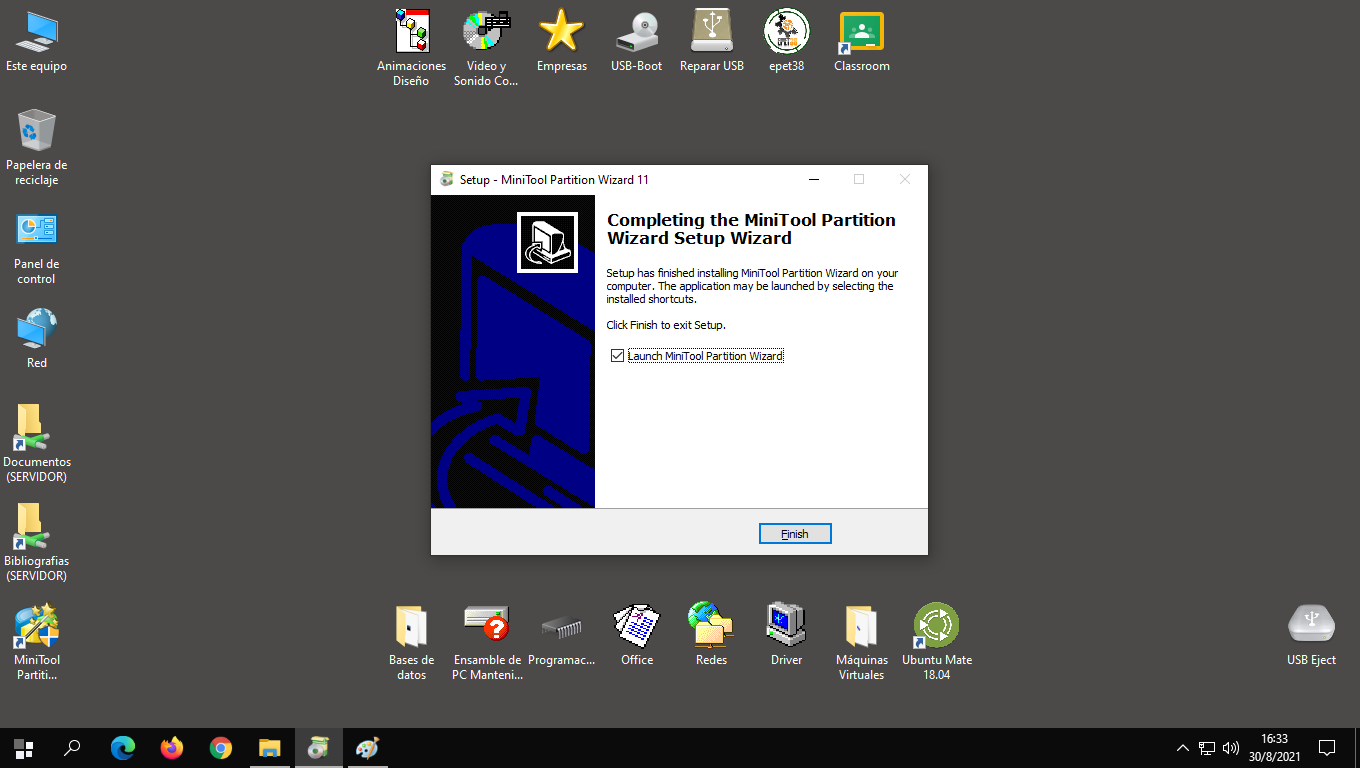The height and width of the screenshot is (768, 1360).
Task: Uncheck Launch MiniTool Partition Wizard checkbox
Action: (617, 356)
